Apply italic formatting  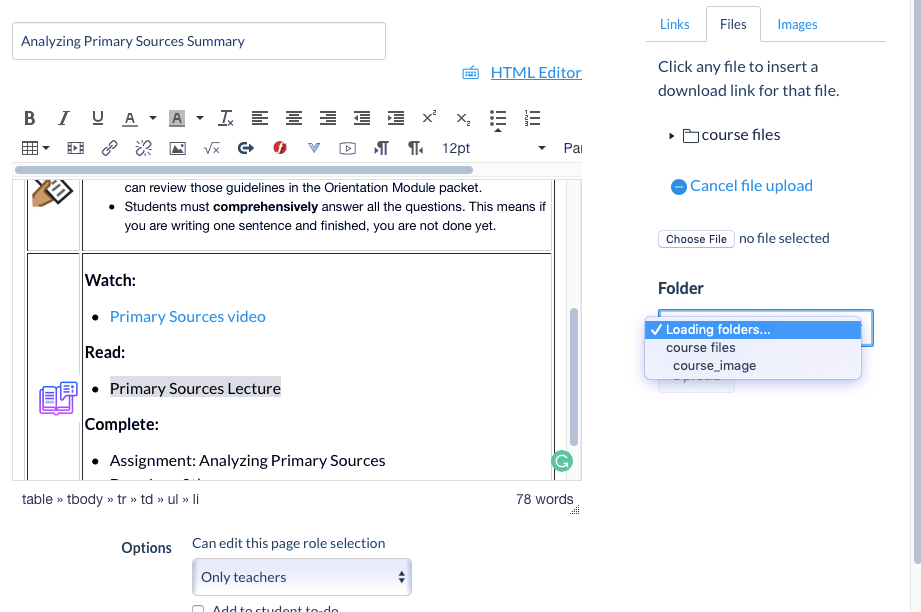[64, 118]
